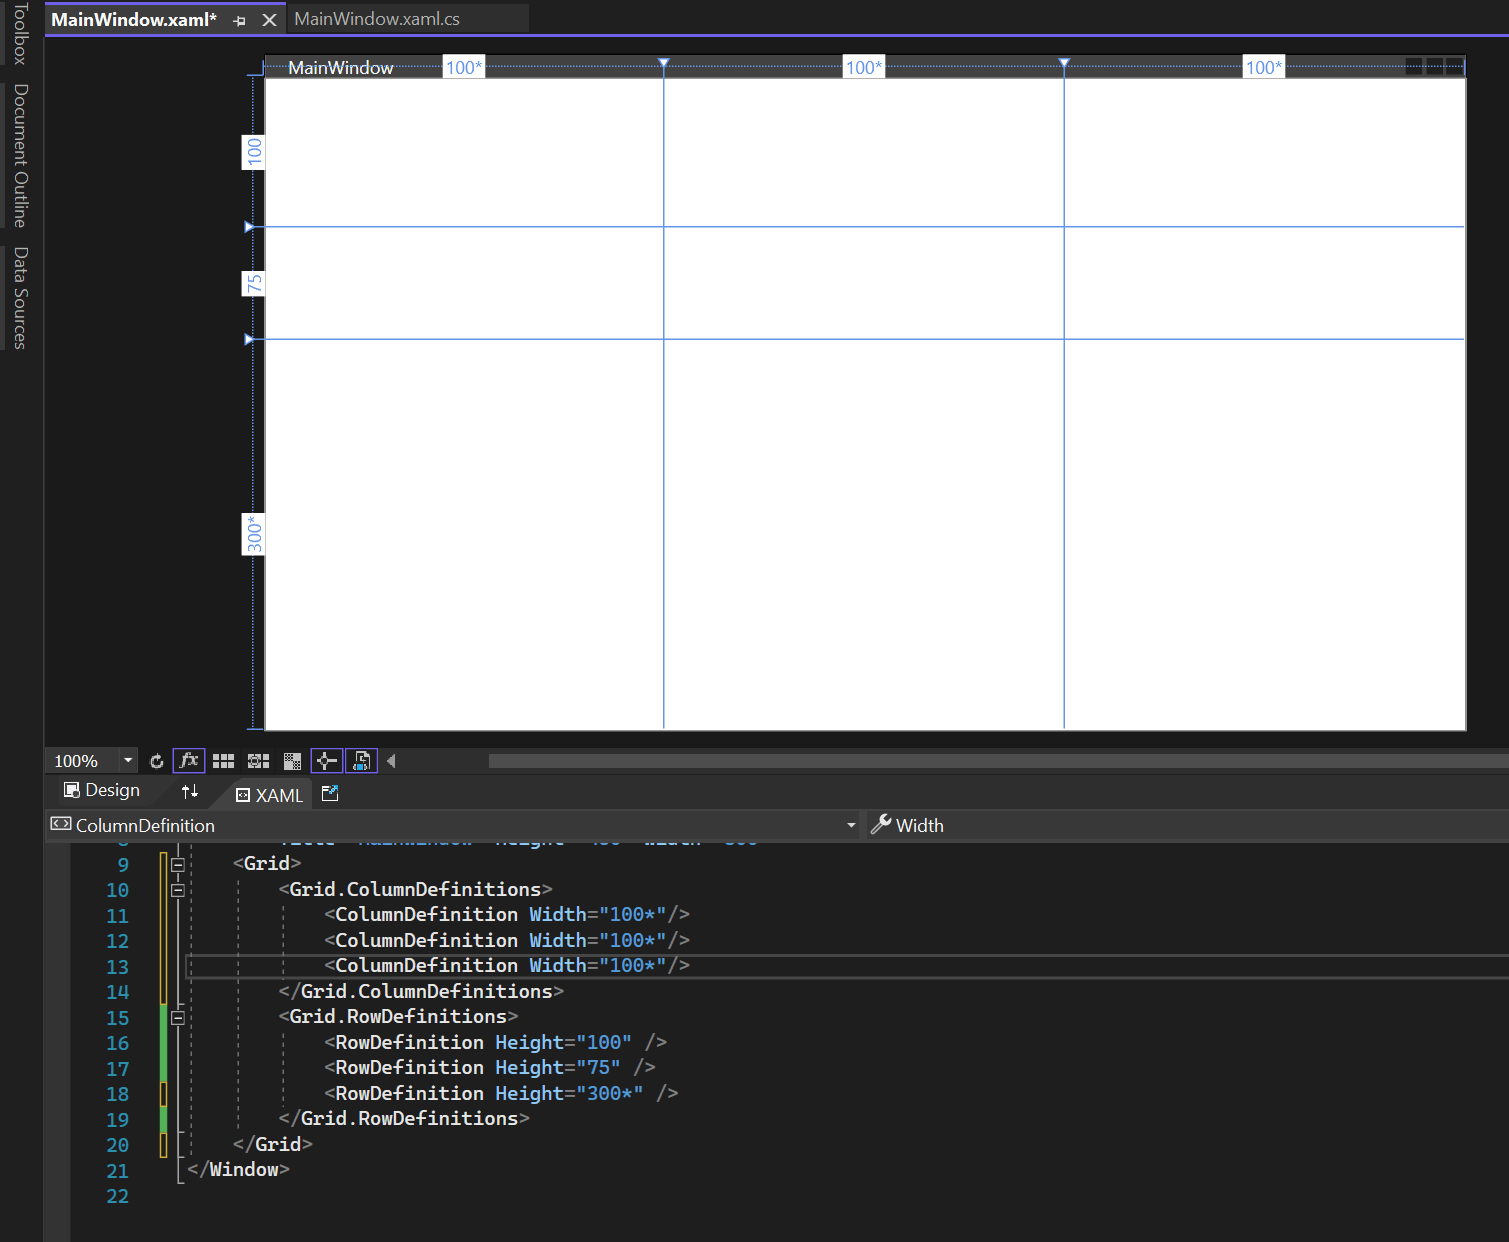
Task: Select the first column gridline handle at top
Action: [663, 63]
